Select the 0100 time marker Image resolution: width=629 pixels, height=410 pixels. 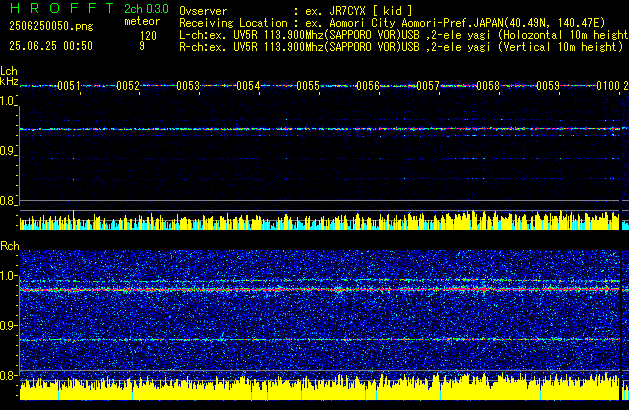point(608,86)
